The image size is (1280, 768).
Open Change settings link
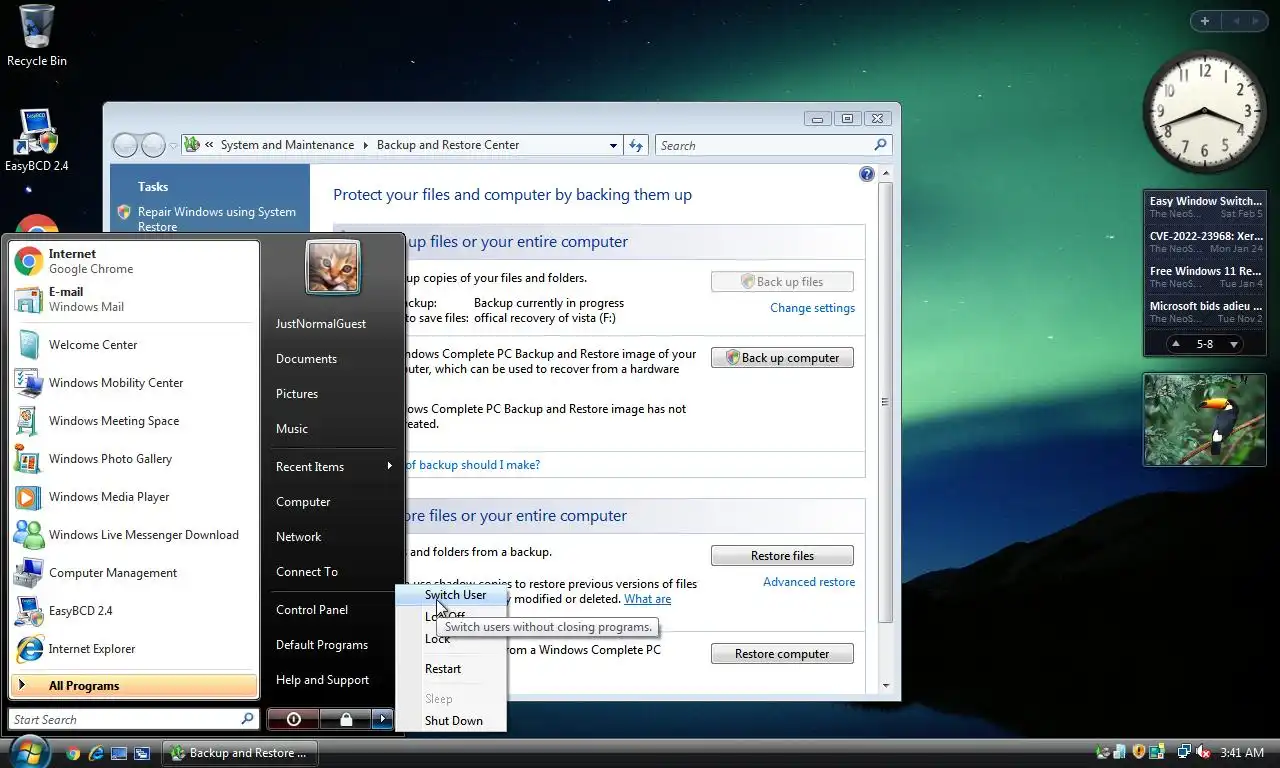[x=812, y=308]
